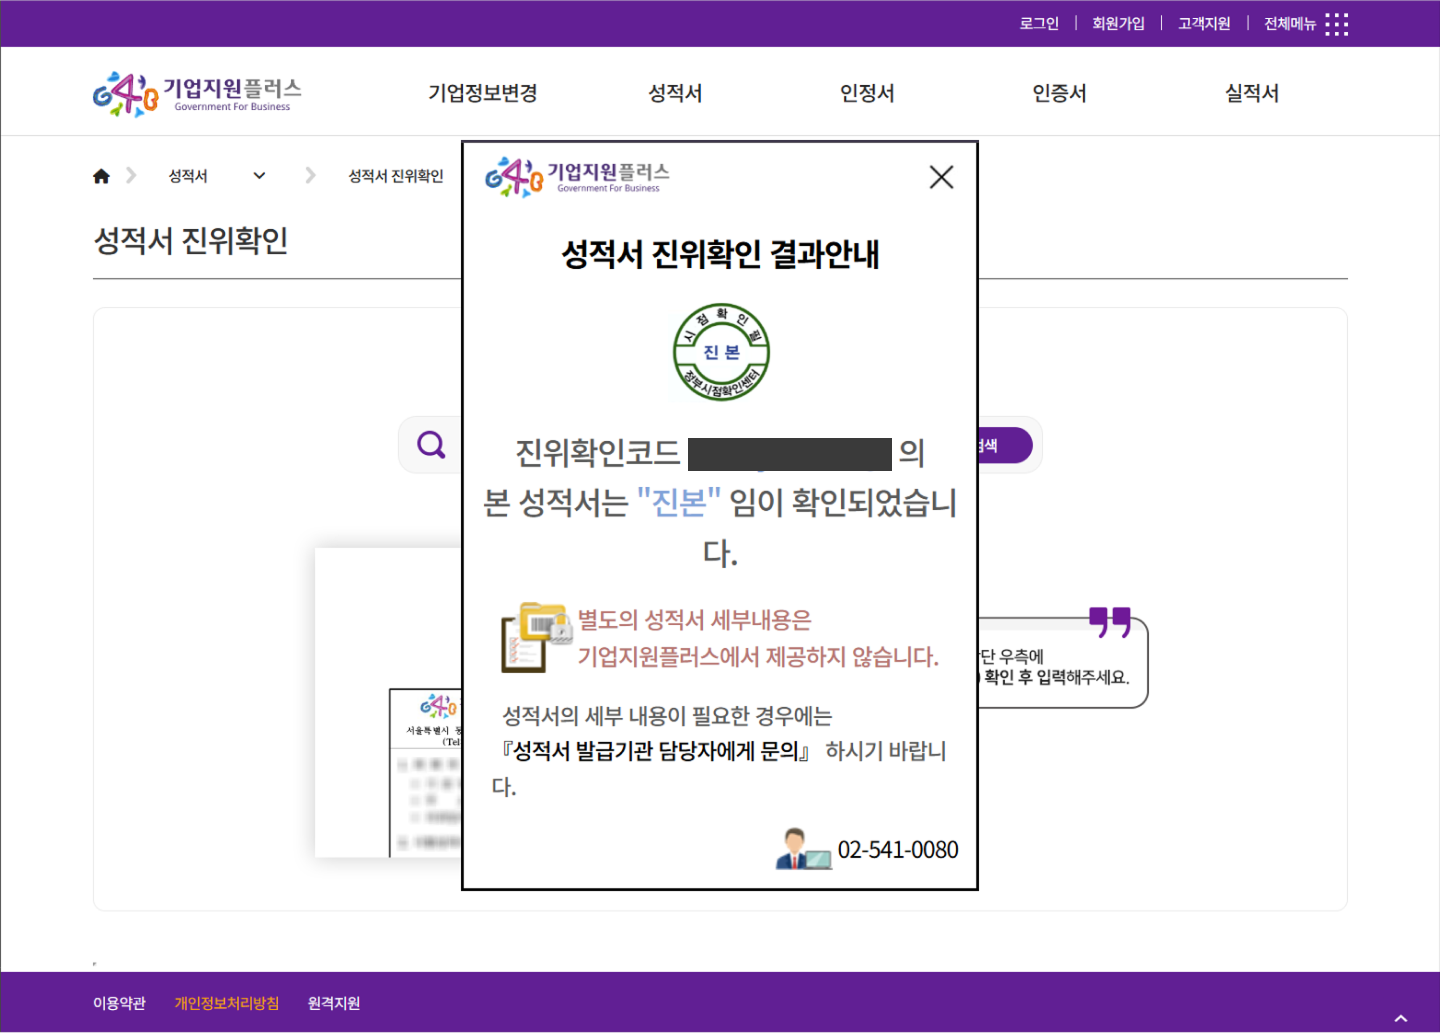Click the 로그인 link
The image size is (1440, 1033).
pyautogui.click(x=1039, y=24)
